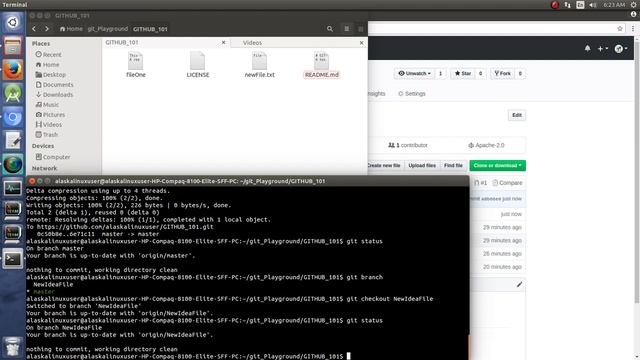Click the Find file button
This screenshot has width=640, height=360.
(x=453, y=165)
